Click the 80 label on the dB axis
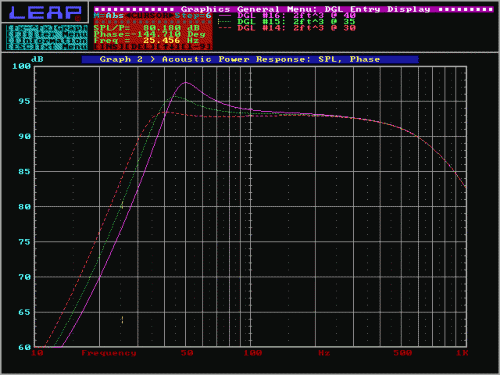The height and width of the screenshot is (375, 500). pyautogui.click(x=25, y=207)
